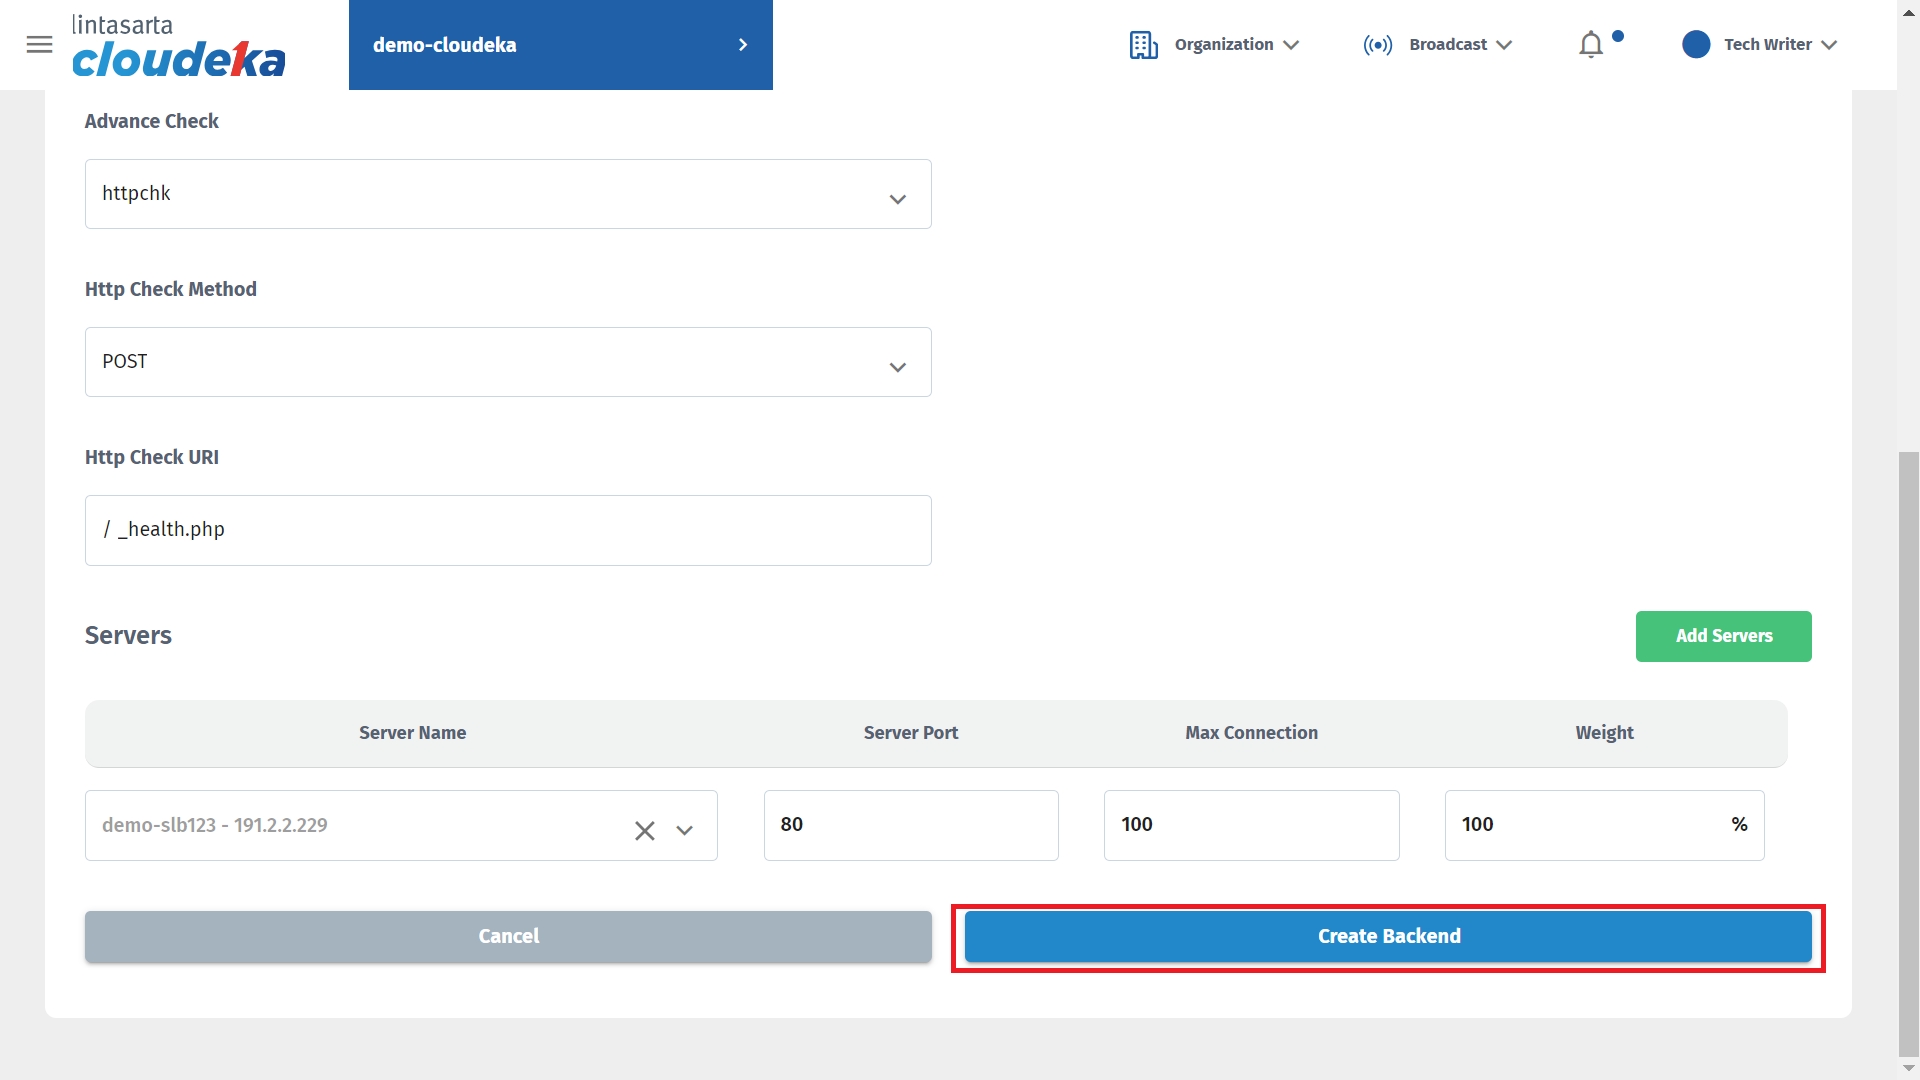The width and height of the screenshot is (1920, 1080).
Task: Open the Http Check Method dropdown
Action: coord(897,367)
